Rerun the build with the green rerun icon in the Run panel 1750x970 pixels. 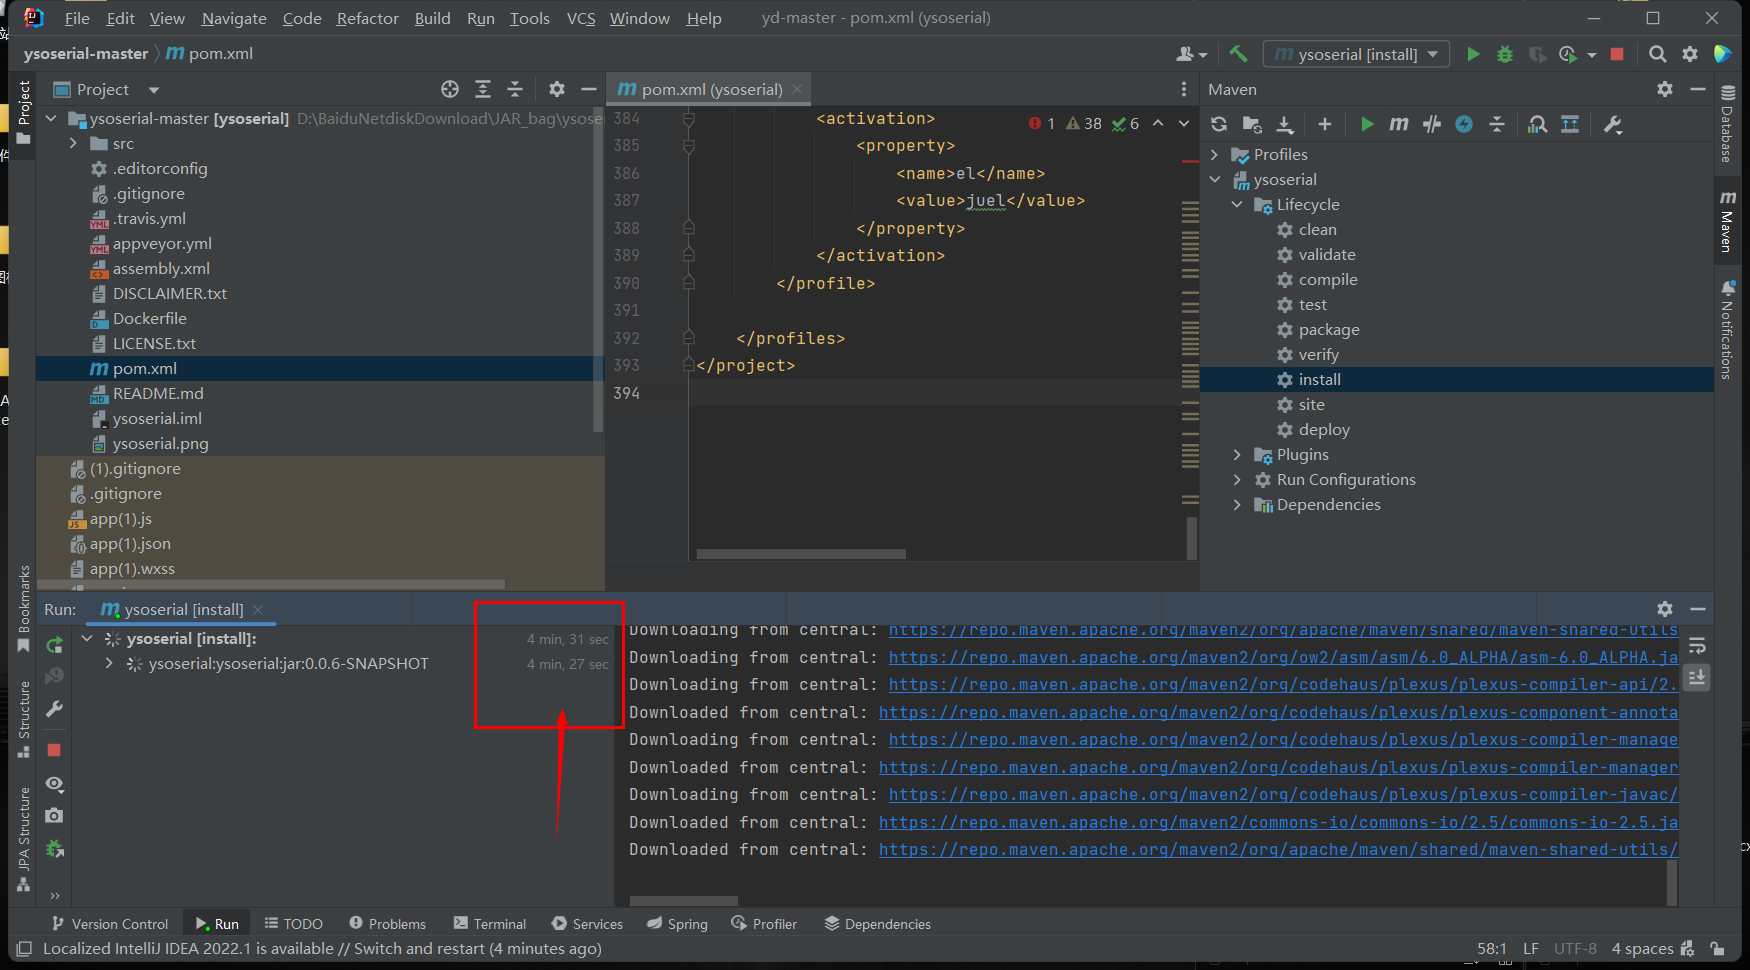coord(55,645)
